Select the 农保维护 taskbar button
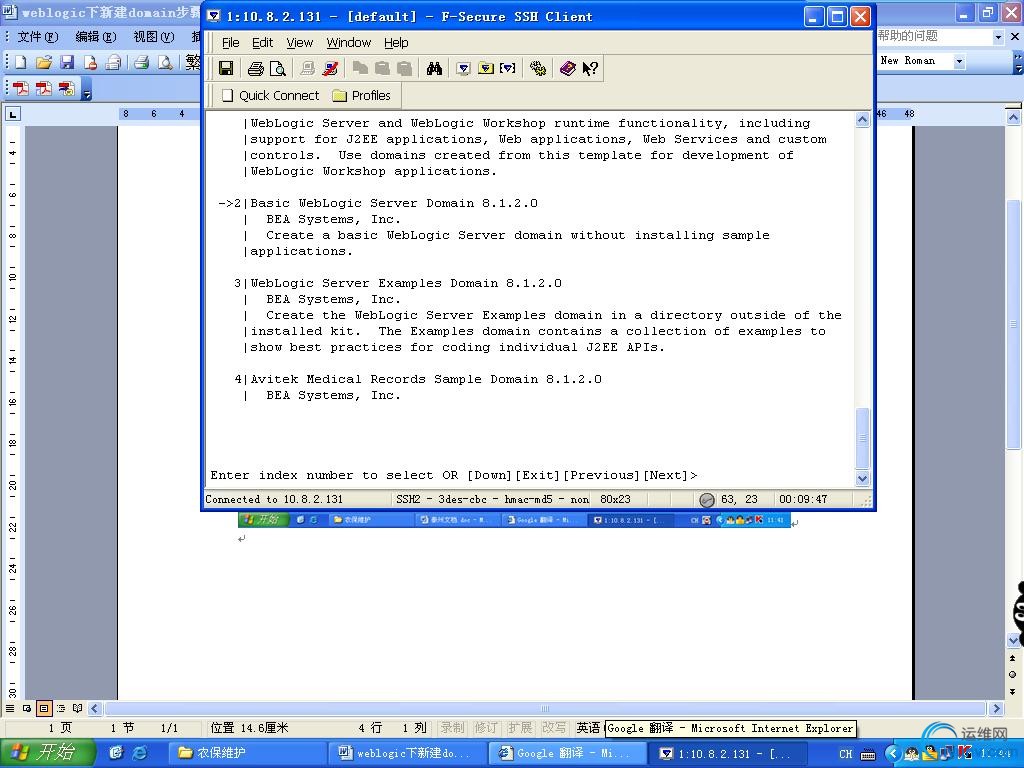 pos(248,753)
